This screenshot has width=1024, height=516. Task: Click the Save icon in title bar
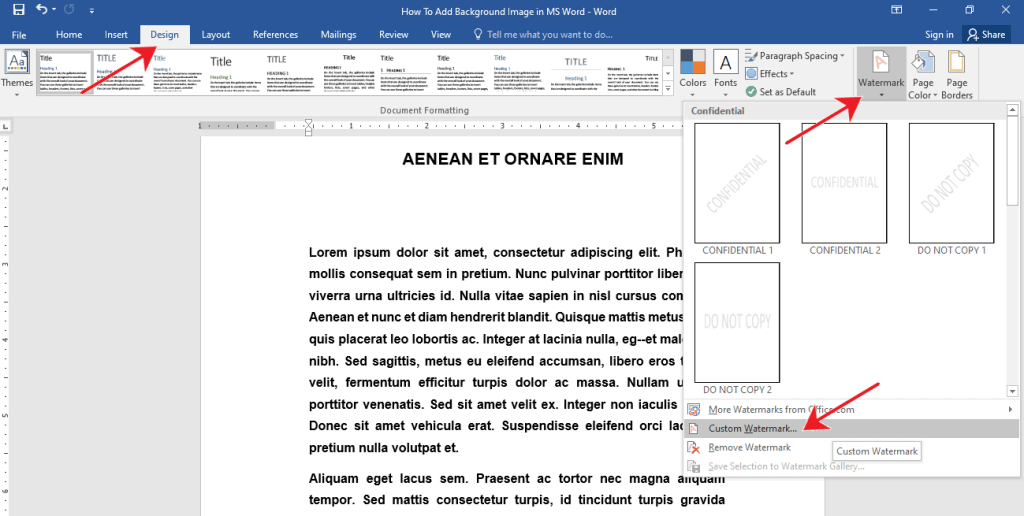click(18, 10)
